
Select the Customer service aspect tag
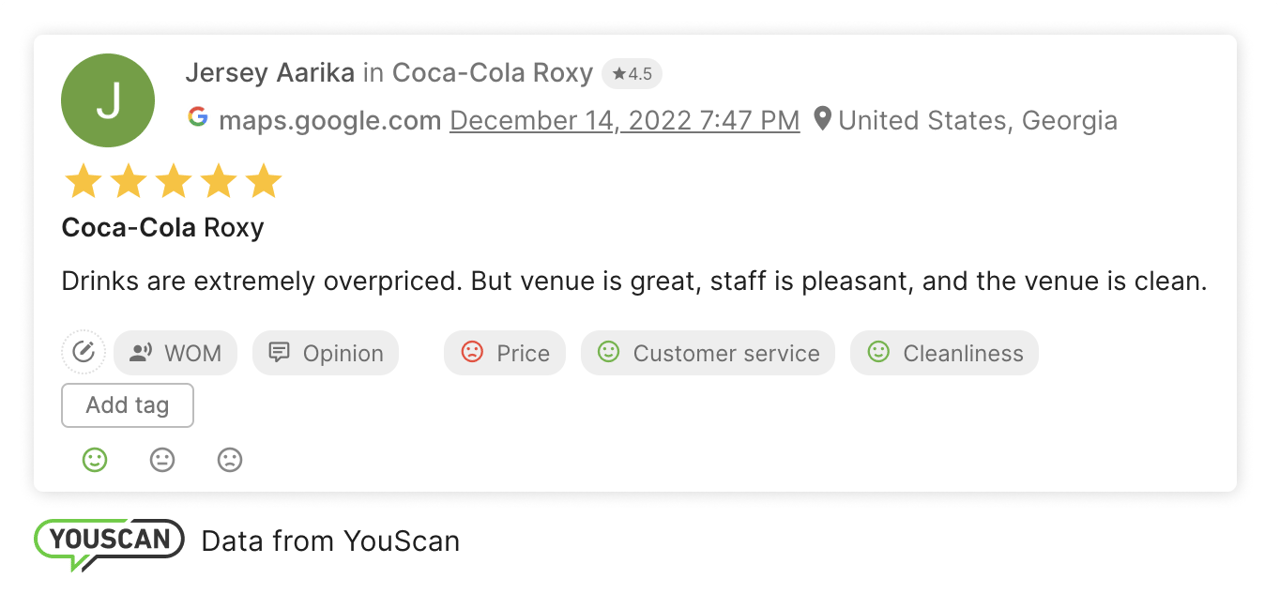point(708,353)
